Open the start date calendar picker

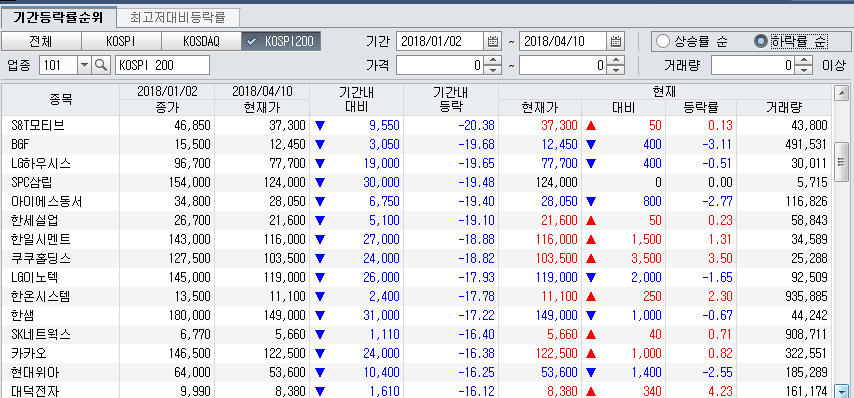[493, 41]
